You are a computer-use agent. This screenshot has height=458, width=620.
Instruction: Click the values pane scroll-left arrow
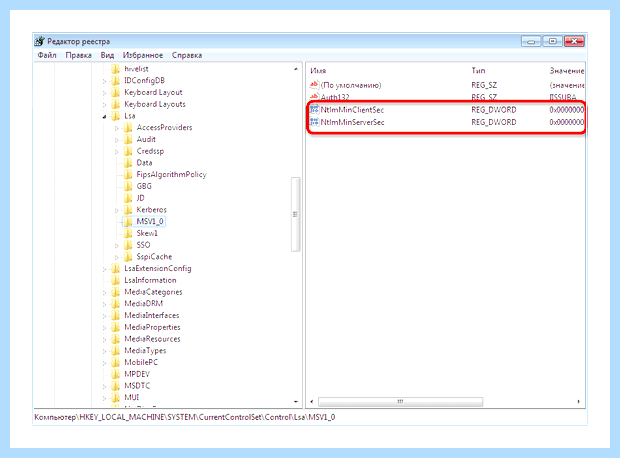click(x=312, y=402)
